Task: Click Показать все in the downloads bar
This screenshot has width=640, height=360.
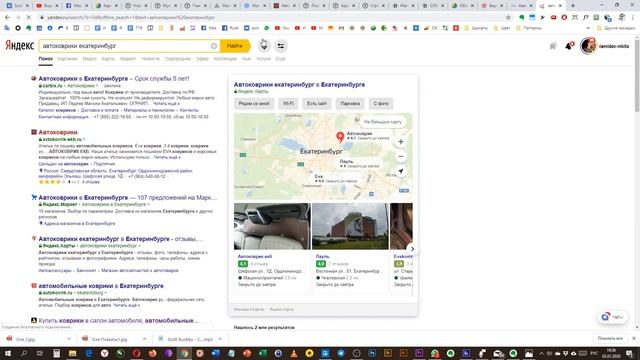Action: (x=610, y=338)
